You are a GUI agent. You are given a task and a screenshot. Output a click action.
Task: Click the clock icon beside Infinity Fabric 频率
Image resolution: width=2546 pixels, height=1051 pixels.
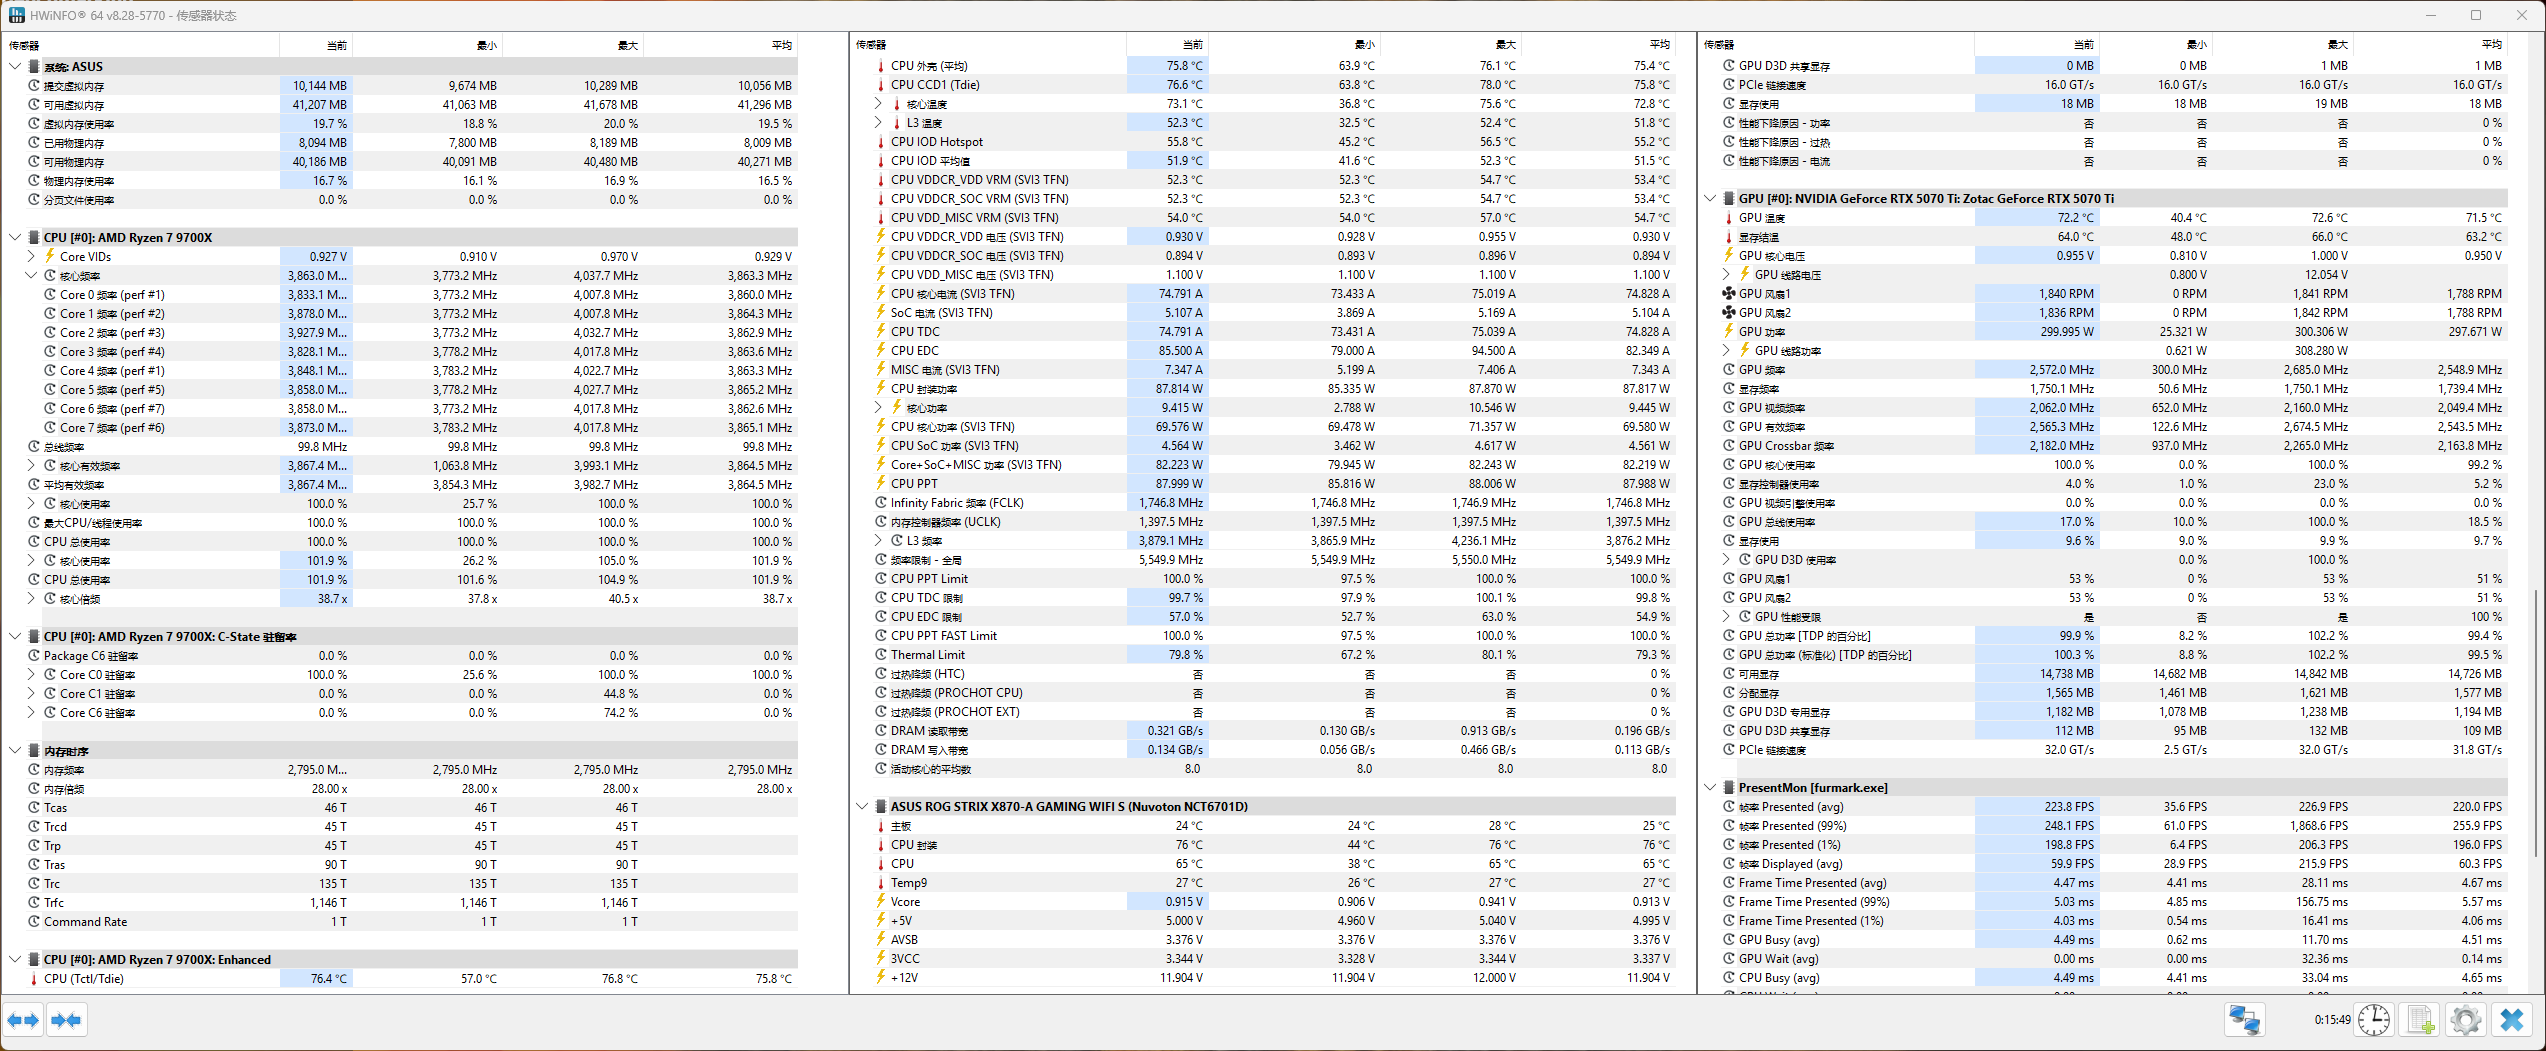click(880, 503)
